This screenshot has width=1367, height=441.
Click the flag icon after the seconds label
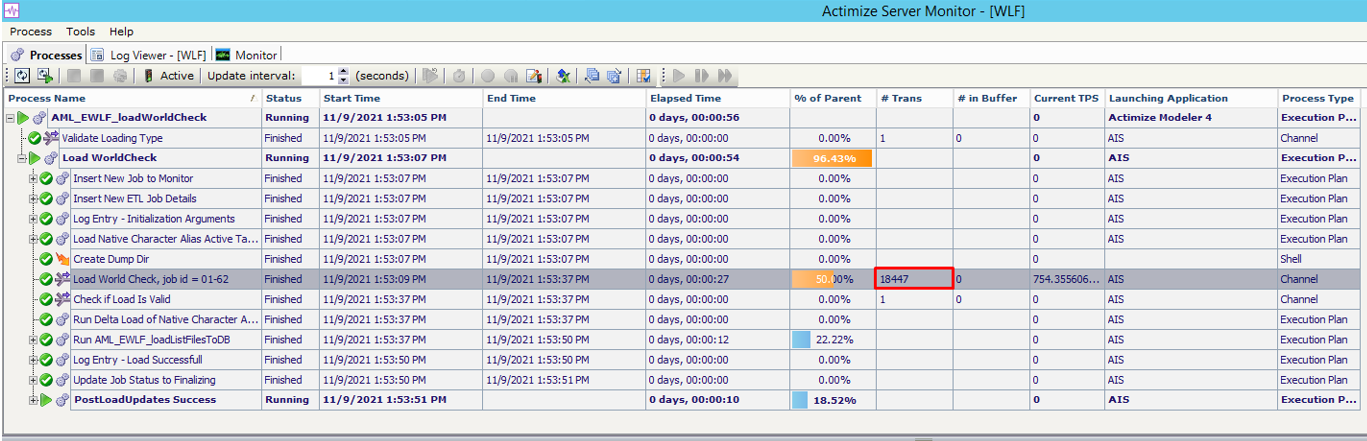pos(430,76)
